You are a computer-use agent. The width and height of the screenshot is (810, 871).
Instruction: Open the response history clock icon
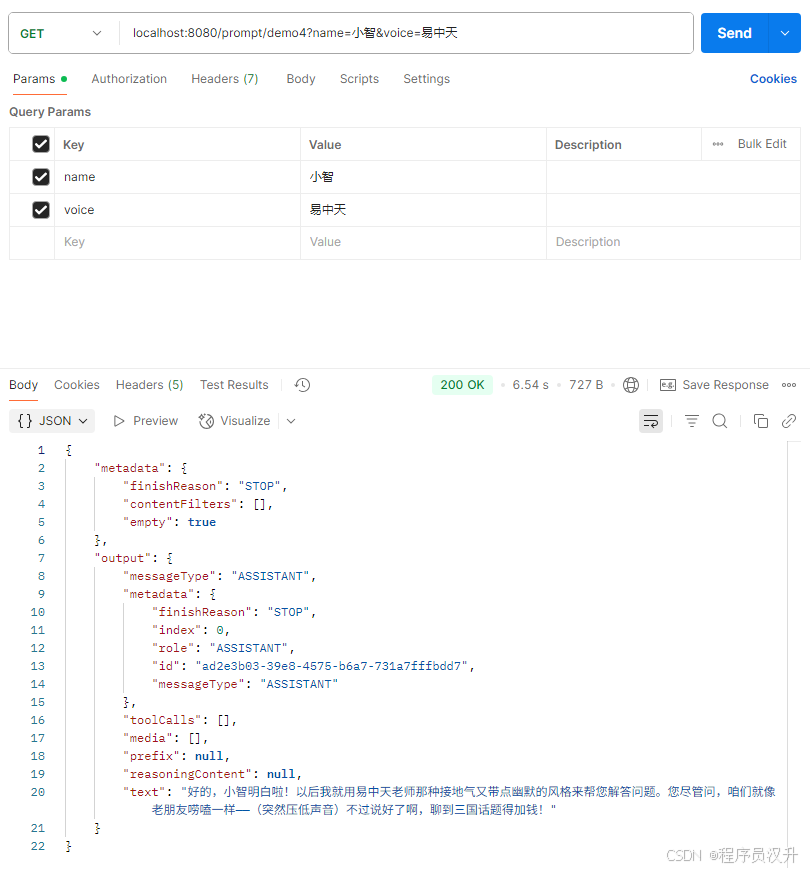point(302,385)
